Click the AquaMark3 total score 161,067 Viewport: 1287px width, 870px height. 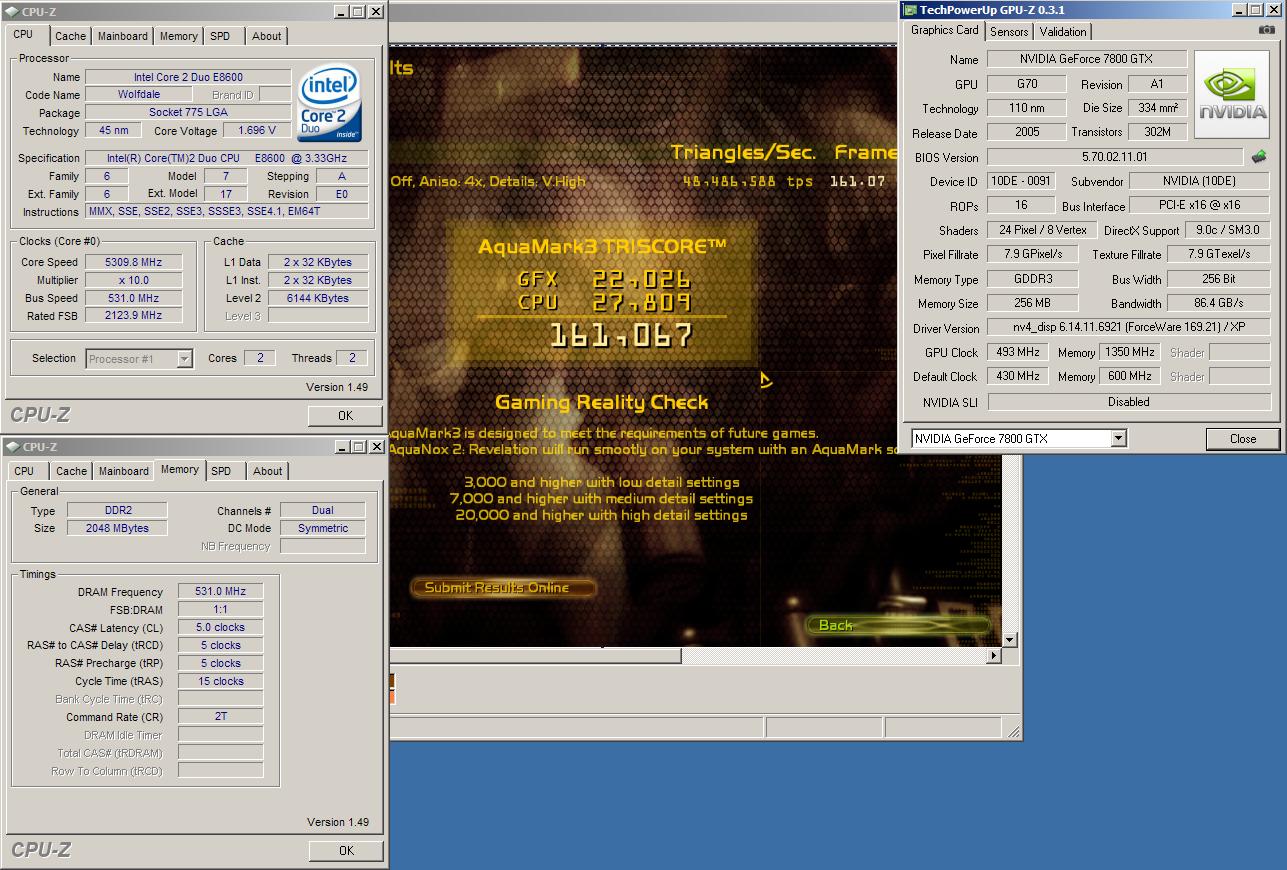pyautogui.click(x=621, y=335)
